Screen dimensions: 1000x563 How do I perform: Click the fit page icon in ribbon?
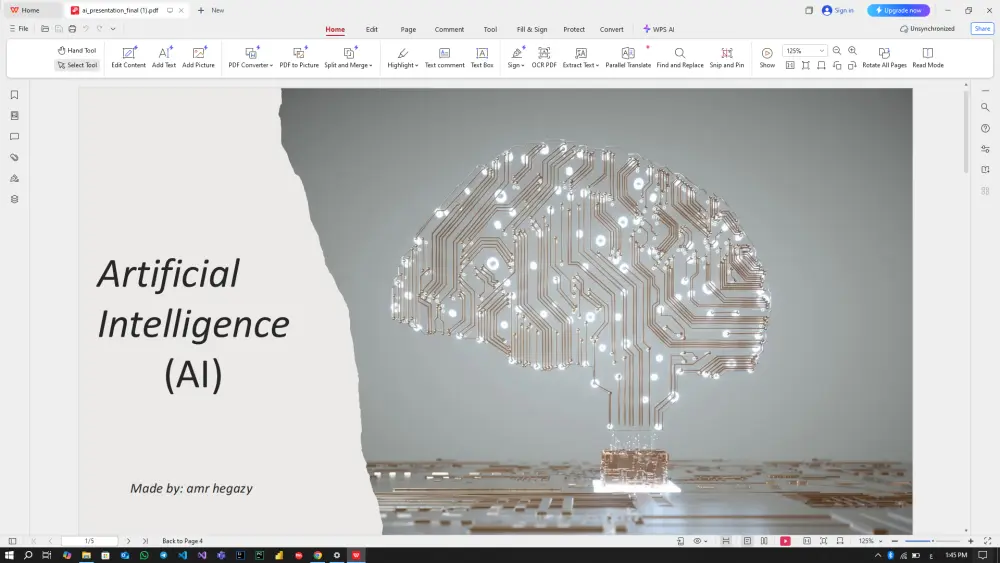[x=806, y=65]
